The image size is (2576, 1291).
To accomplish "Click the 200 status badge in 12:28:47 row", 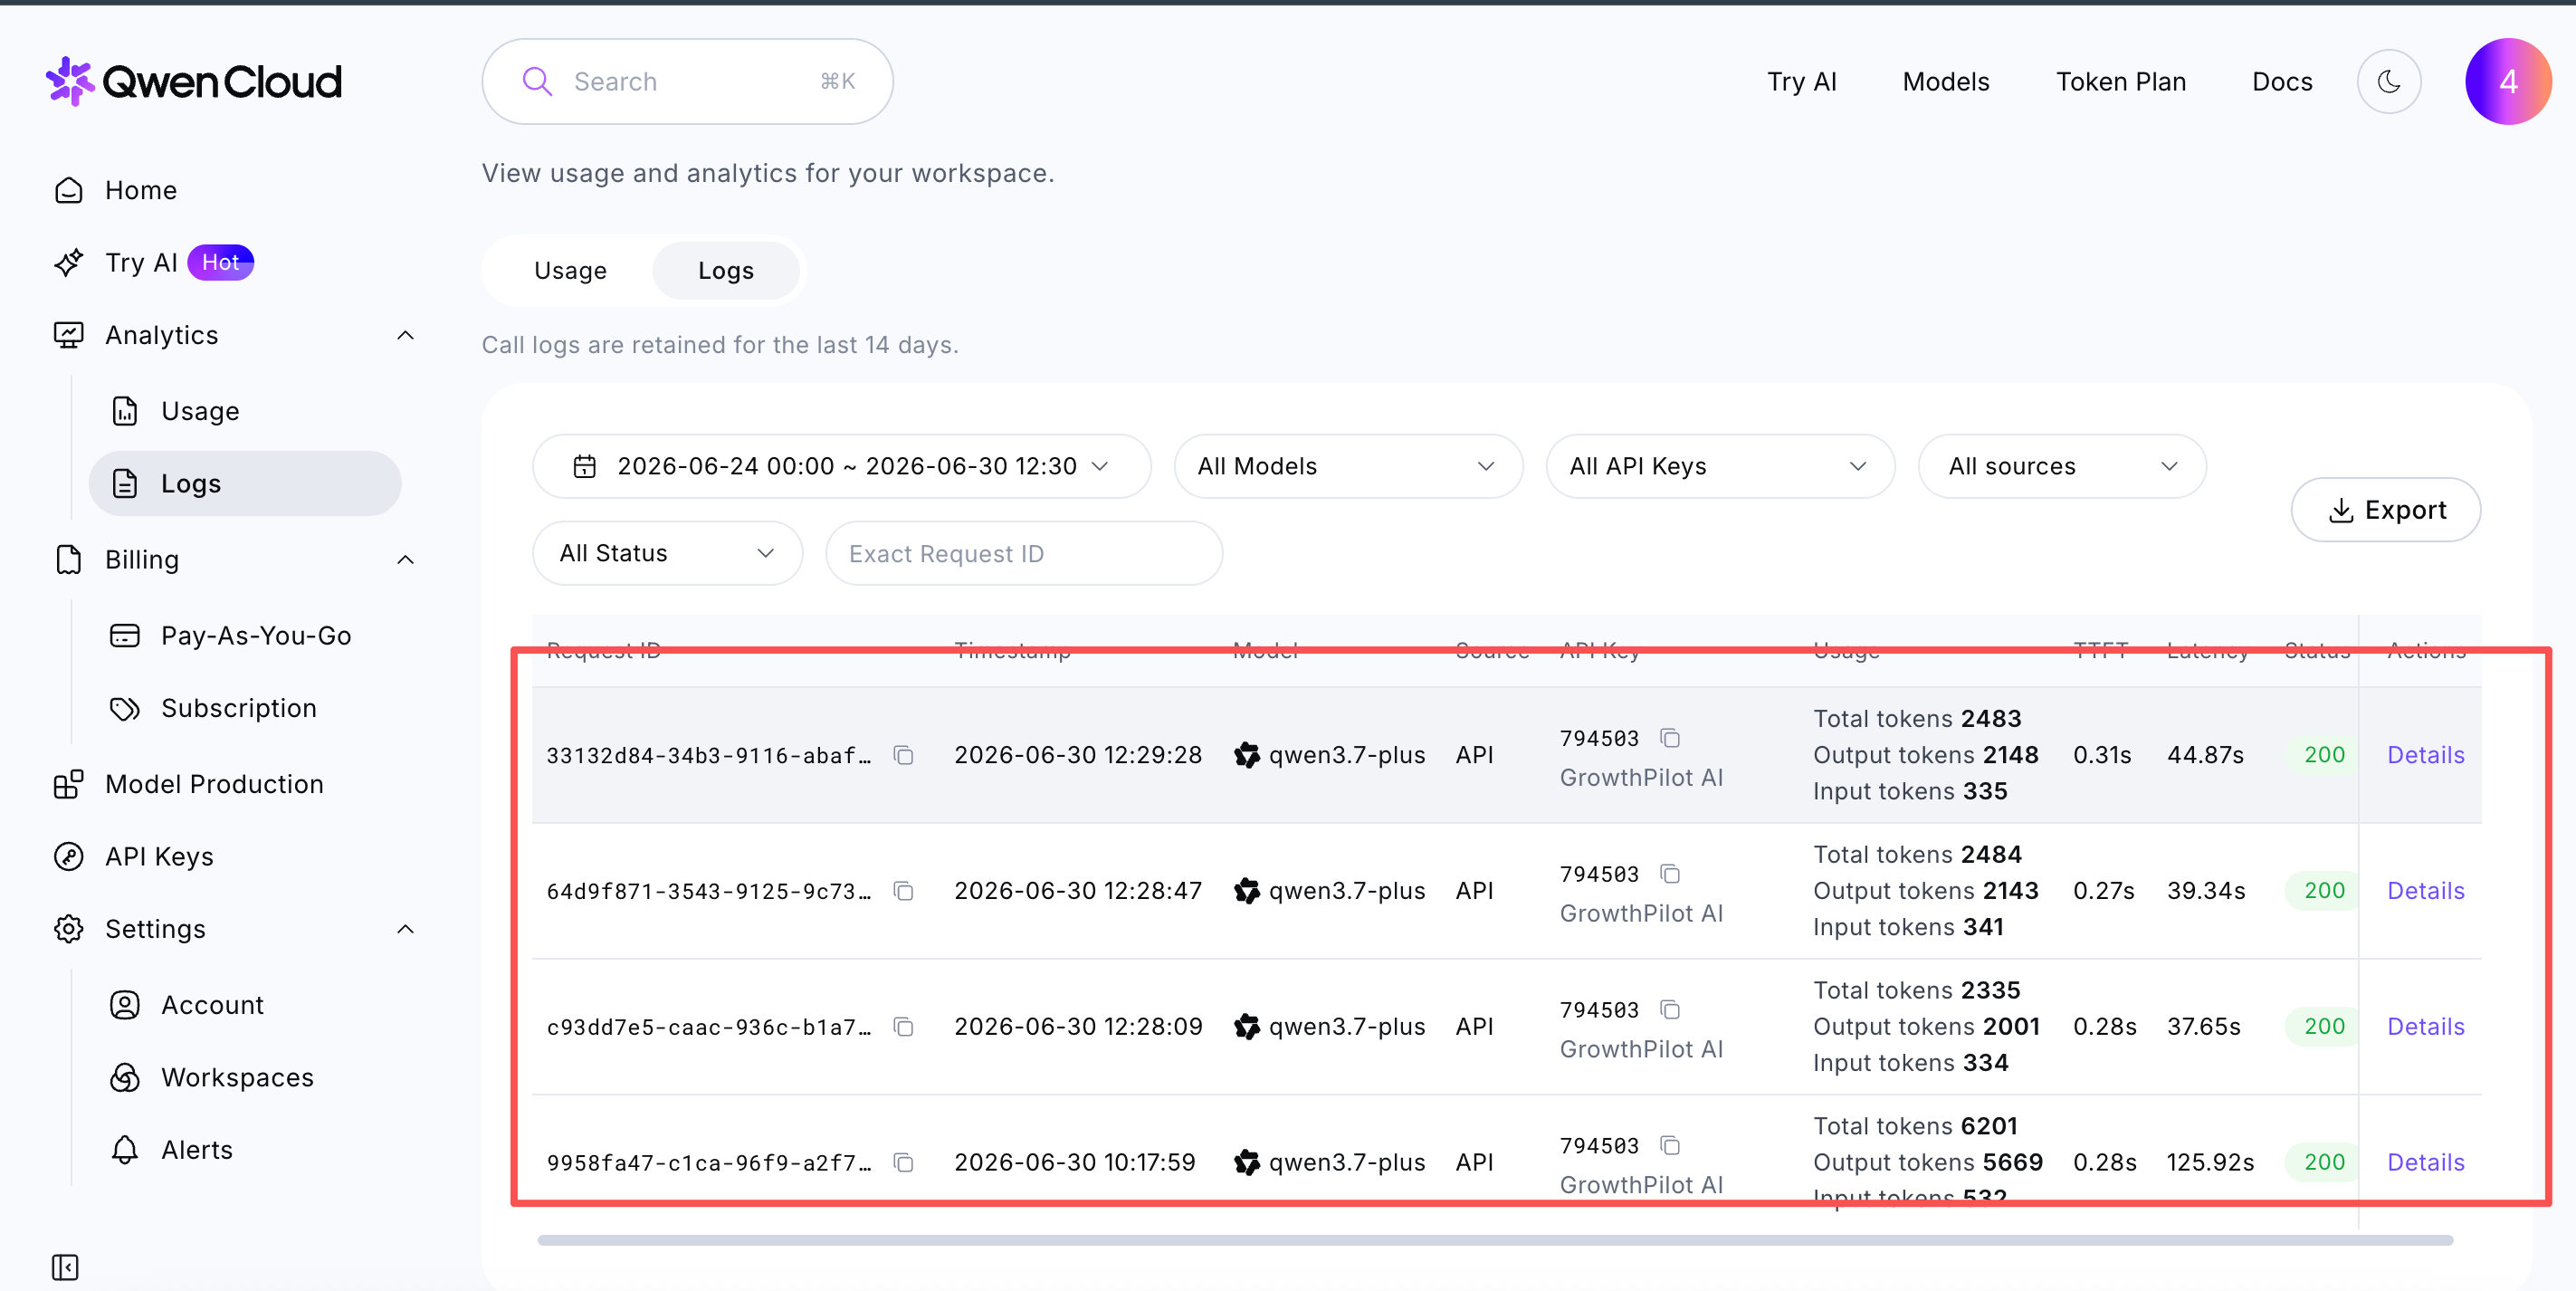I will (2323, 891).
